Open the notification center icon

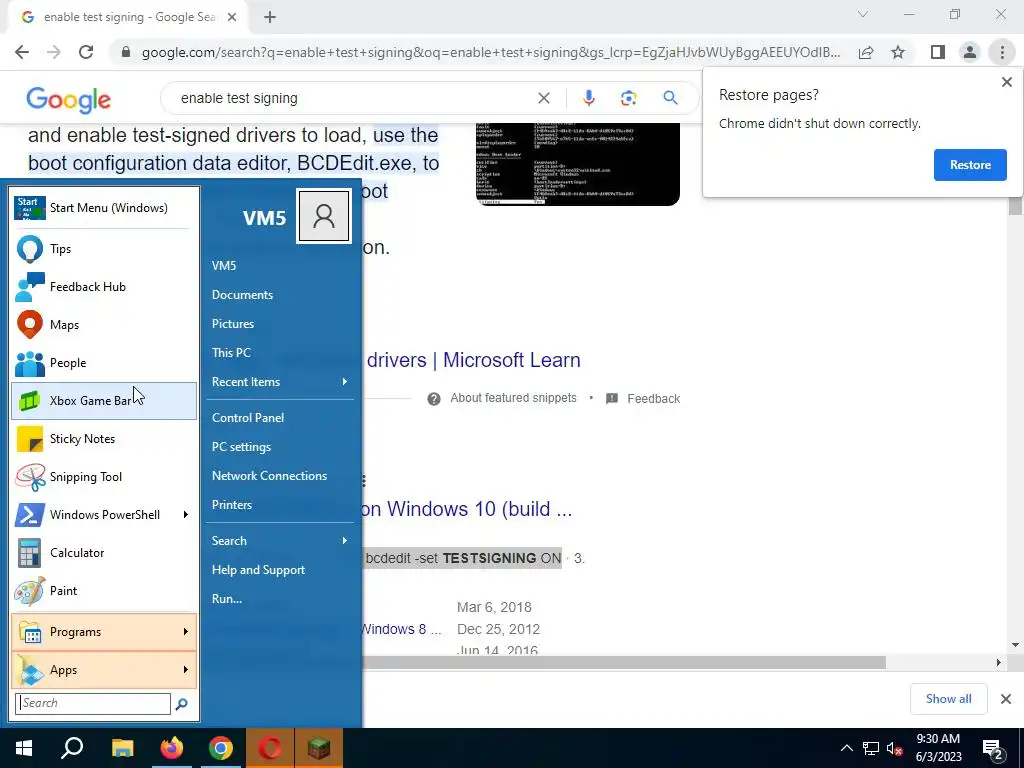[x=993, y=749]
